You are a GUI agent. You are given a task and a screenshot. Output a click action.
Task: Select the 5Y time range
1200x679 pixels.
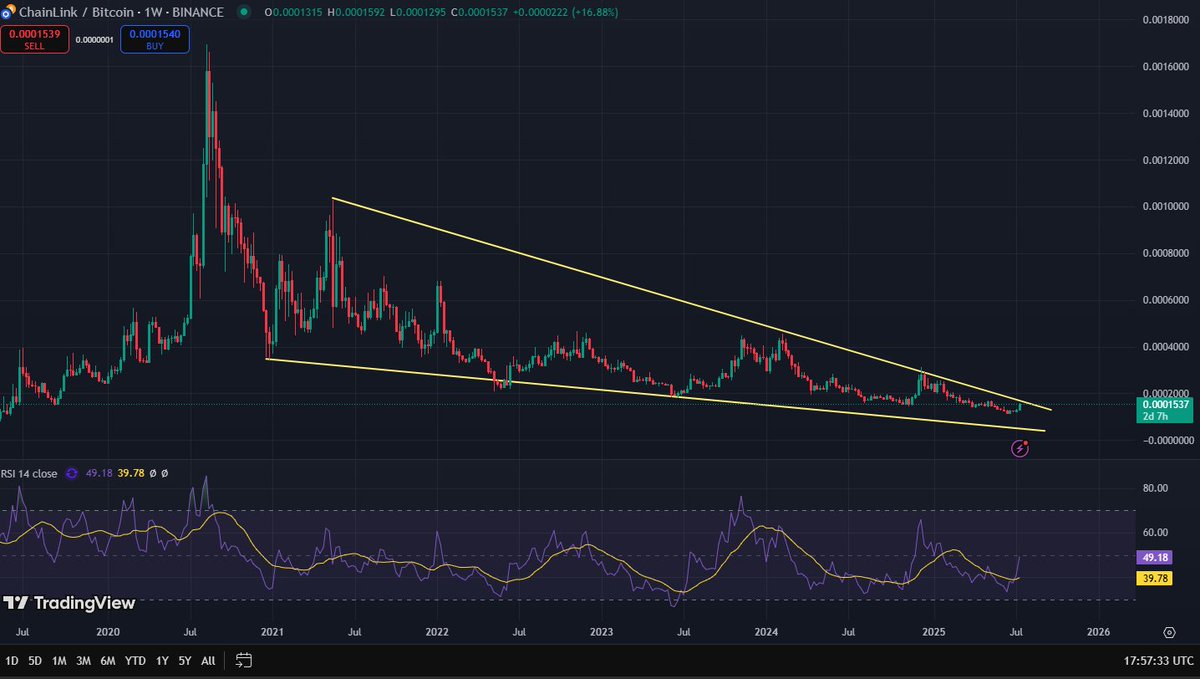pos(186,661)
